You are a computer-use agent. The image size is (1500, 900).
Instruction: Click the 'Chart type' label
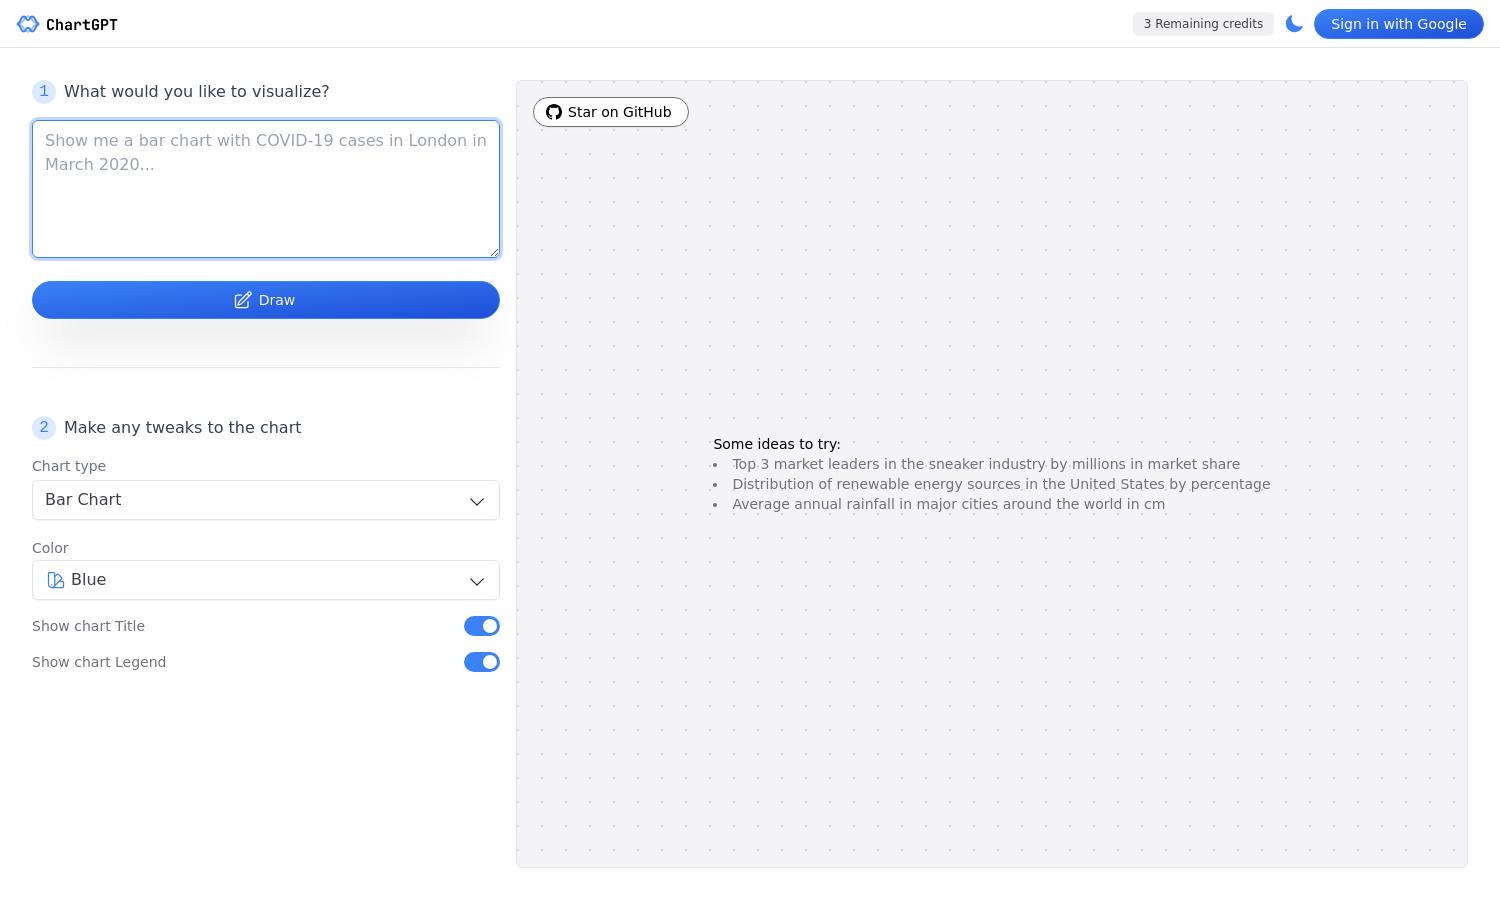pos(69,466)
